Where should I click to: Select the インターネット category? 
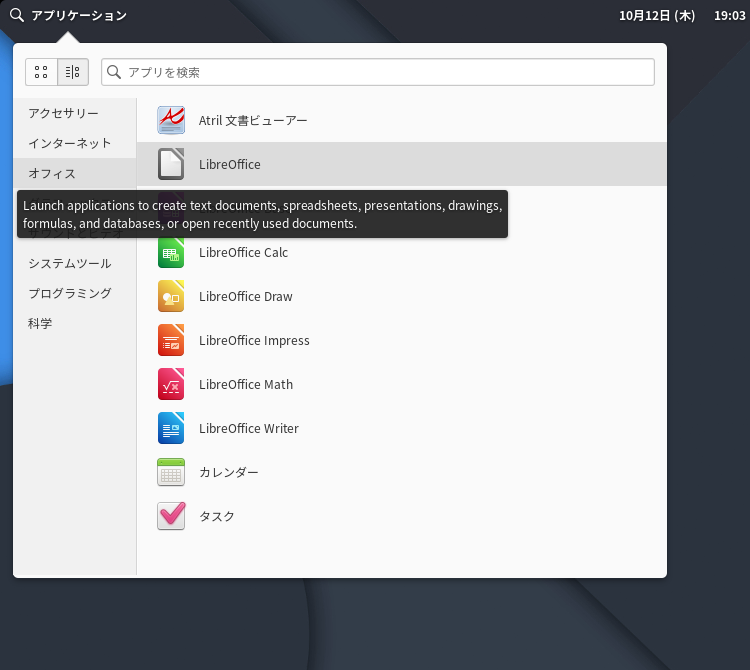coord(75,143)
